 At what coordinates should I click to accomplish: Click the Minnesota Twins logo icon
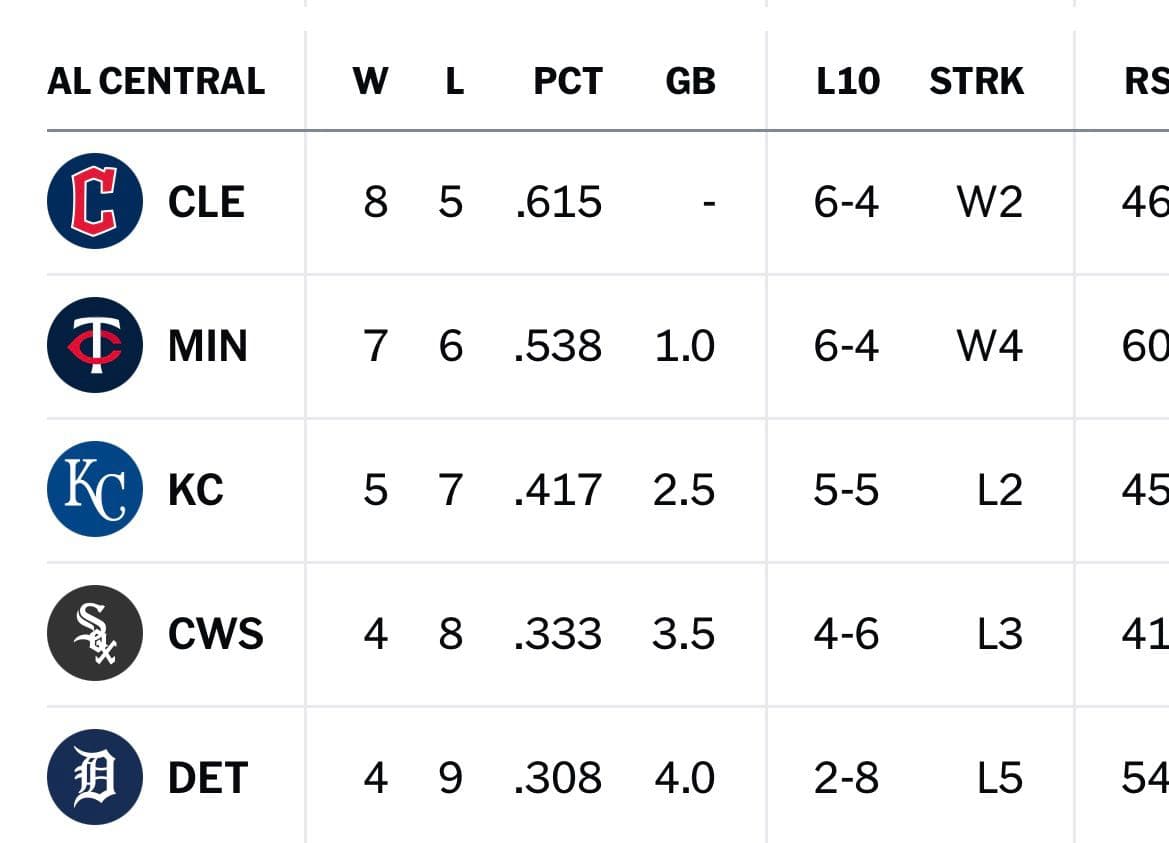[x=95, y=345]
